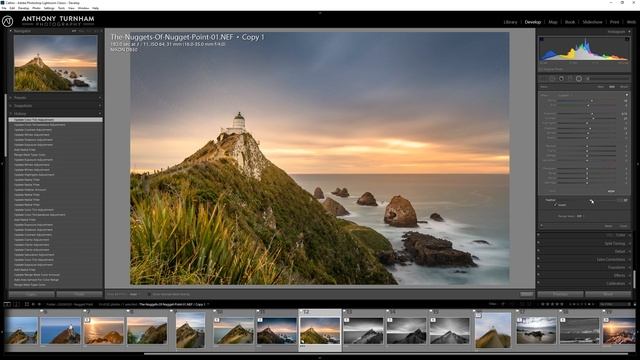Hide the right panel group arrow

638,163
